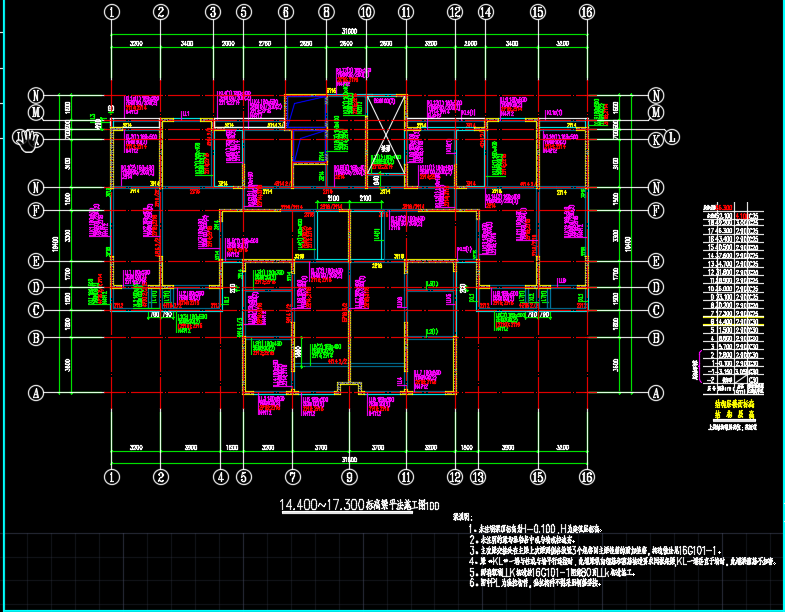The height and width of the screenshot is (612, 785).
Task: Select axis bubble K on right side
Action: (x=656, y=138)
